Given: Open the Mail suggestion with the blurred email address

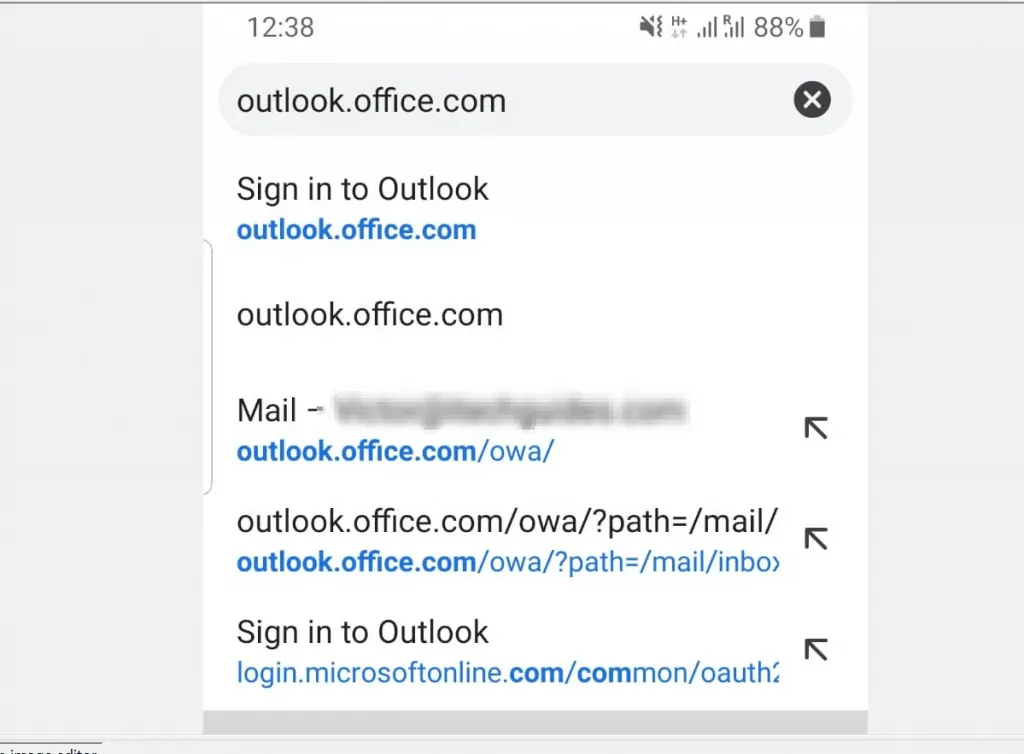Looking at the screenshot, I should [x=460, y=410].
